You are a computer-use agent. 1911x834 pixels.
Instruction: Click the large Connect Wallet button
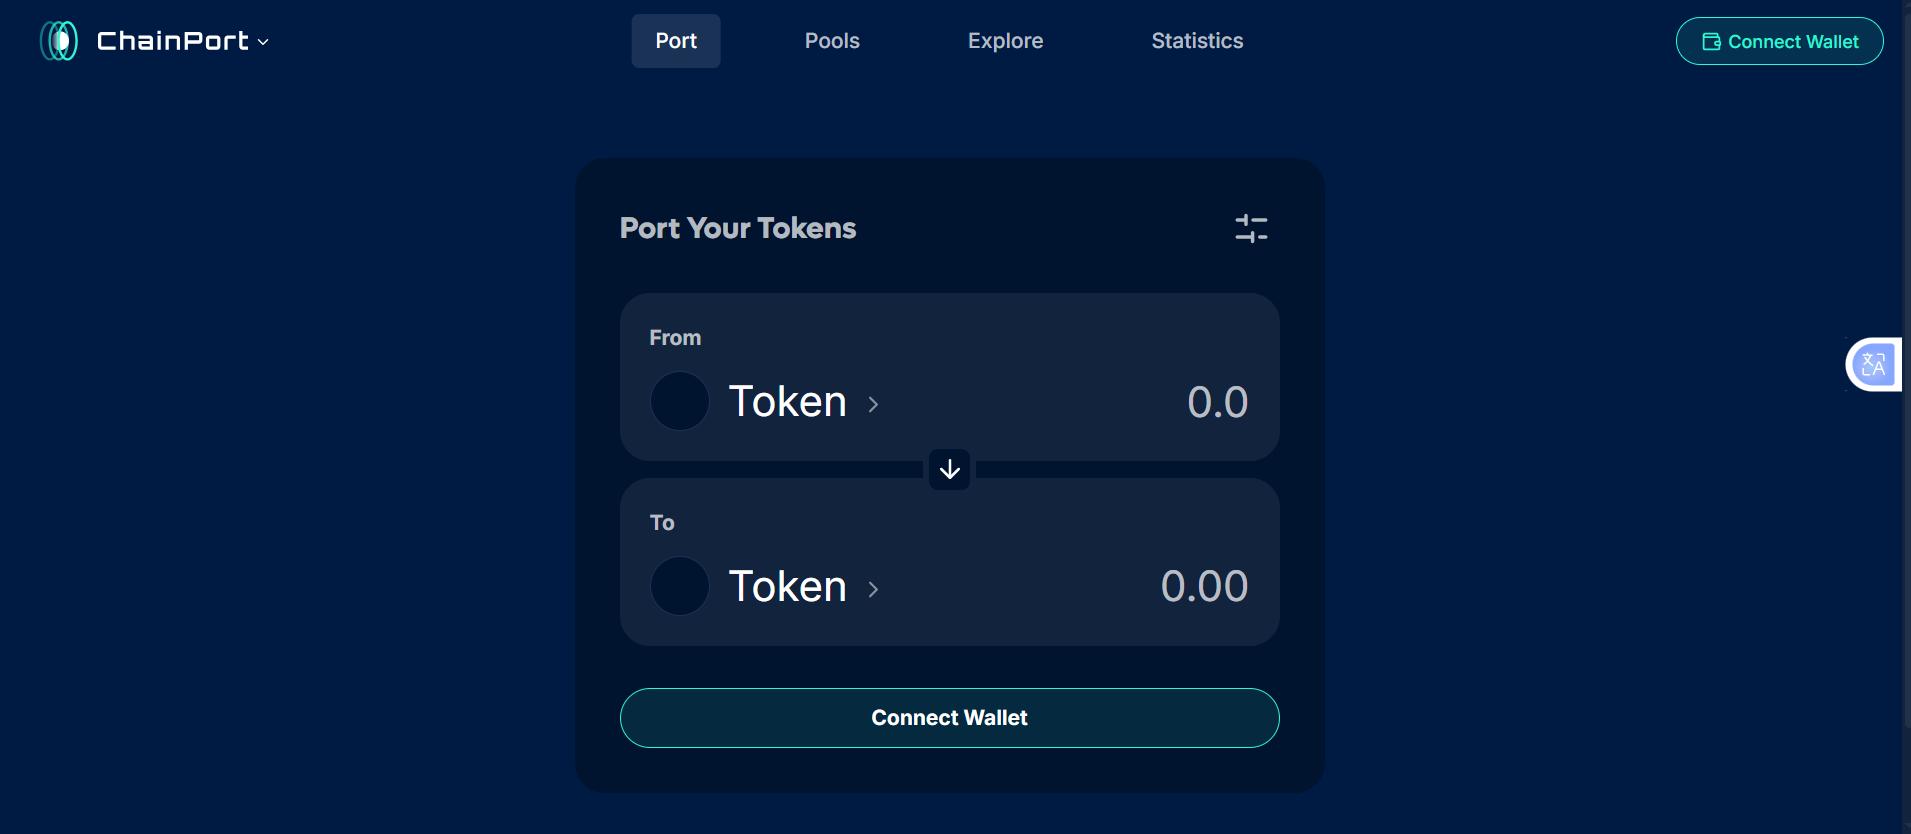(948, 717)
